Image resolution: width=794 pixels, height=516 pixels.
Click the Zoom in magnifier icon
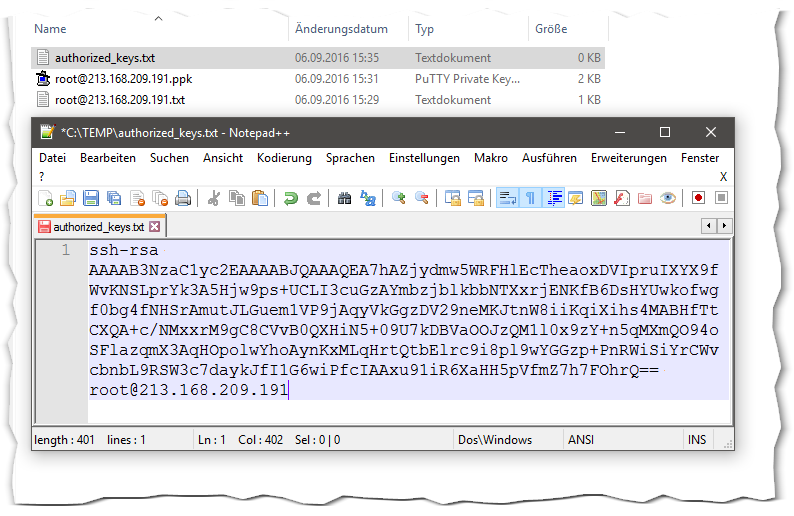click(398, 198)
